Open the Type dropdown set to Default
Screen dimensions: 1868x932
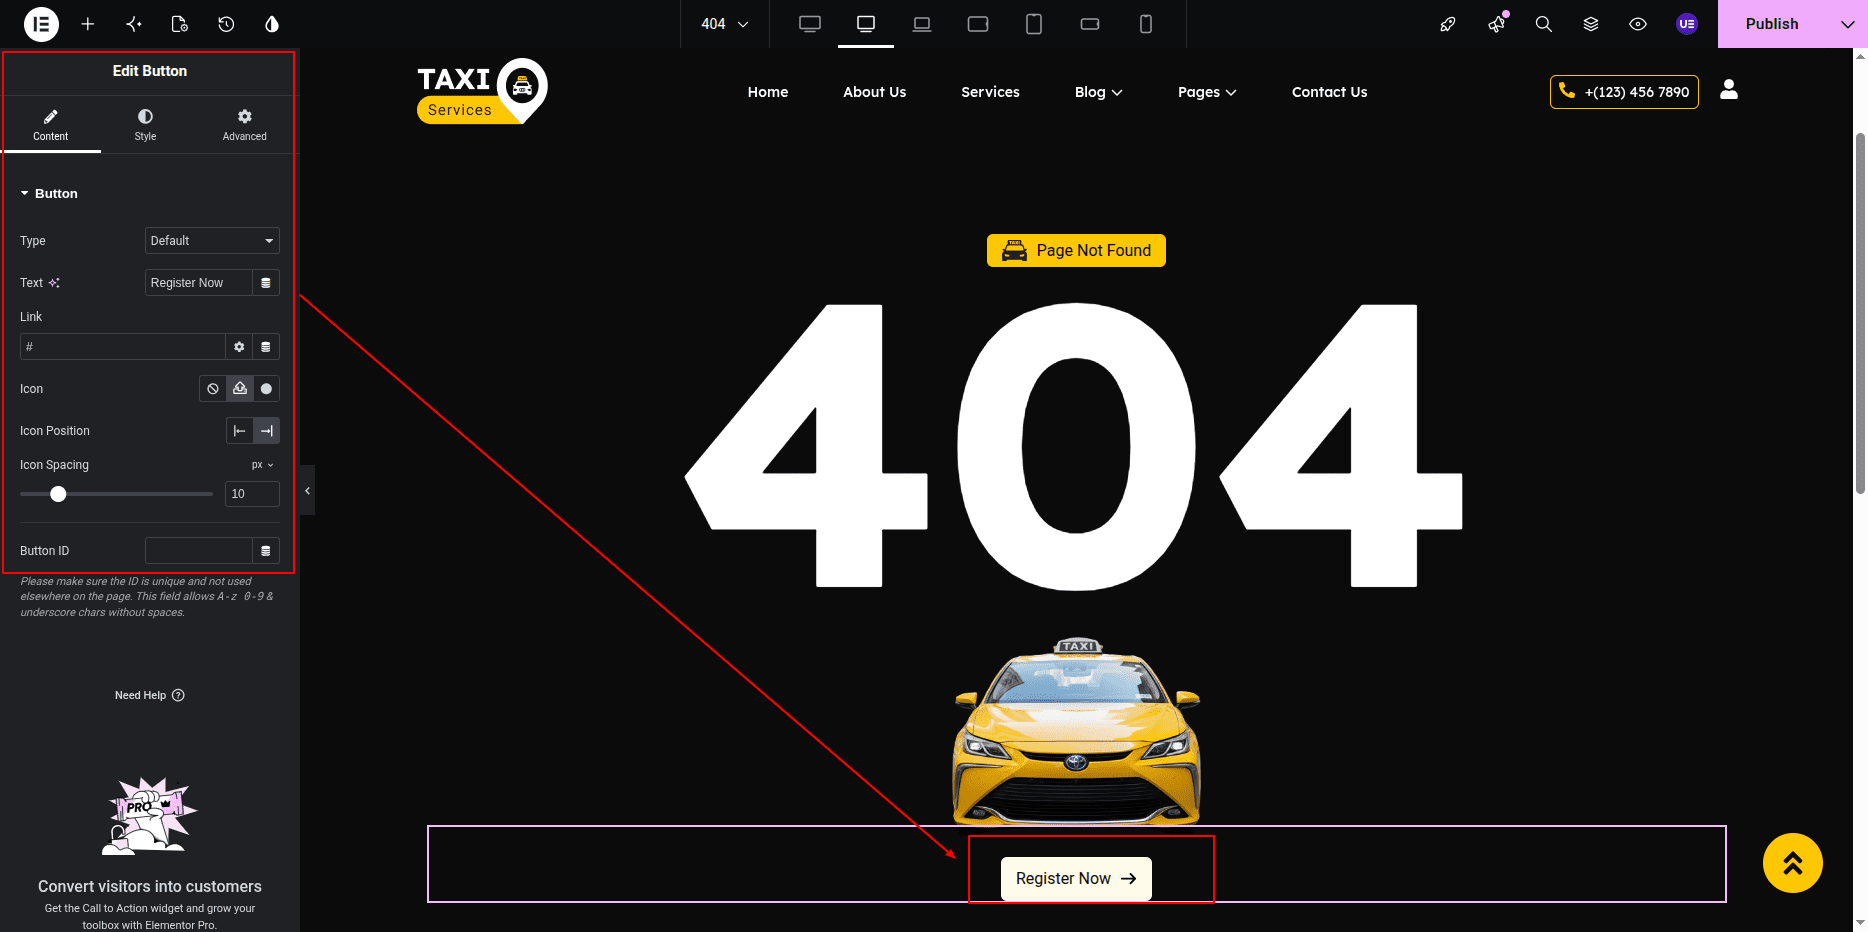pos(212,241)
